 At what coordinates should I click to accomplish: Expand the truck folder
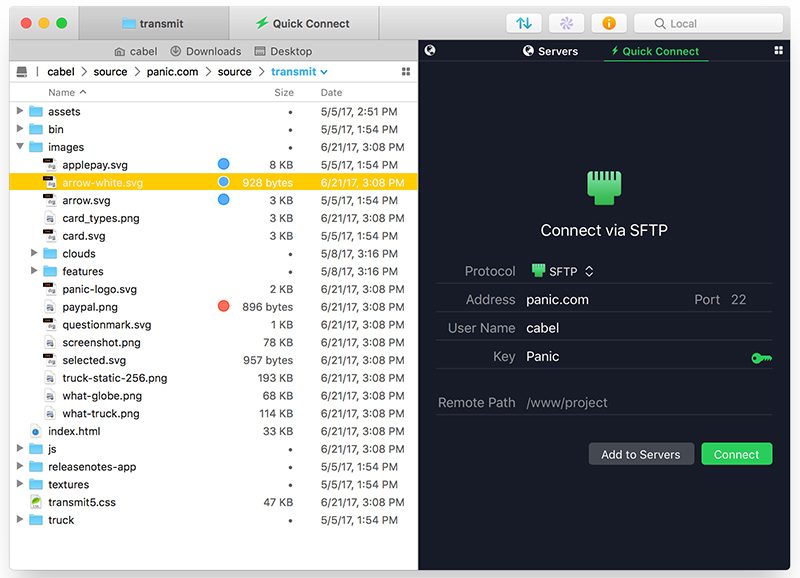(x=20, y=519)
